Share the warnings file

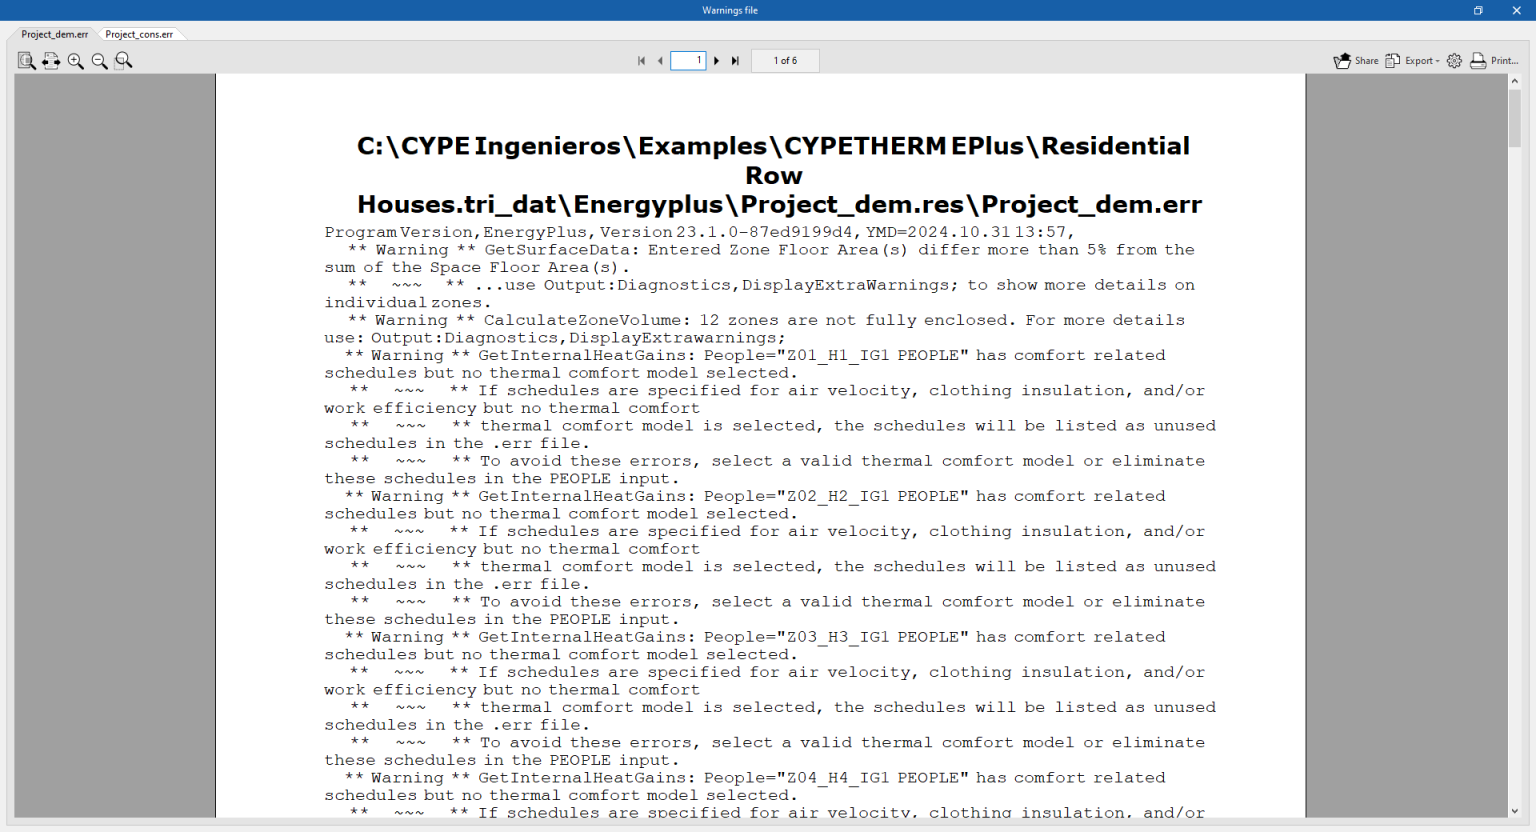pyautogui.click(x=1356, y=61)
